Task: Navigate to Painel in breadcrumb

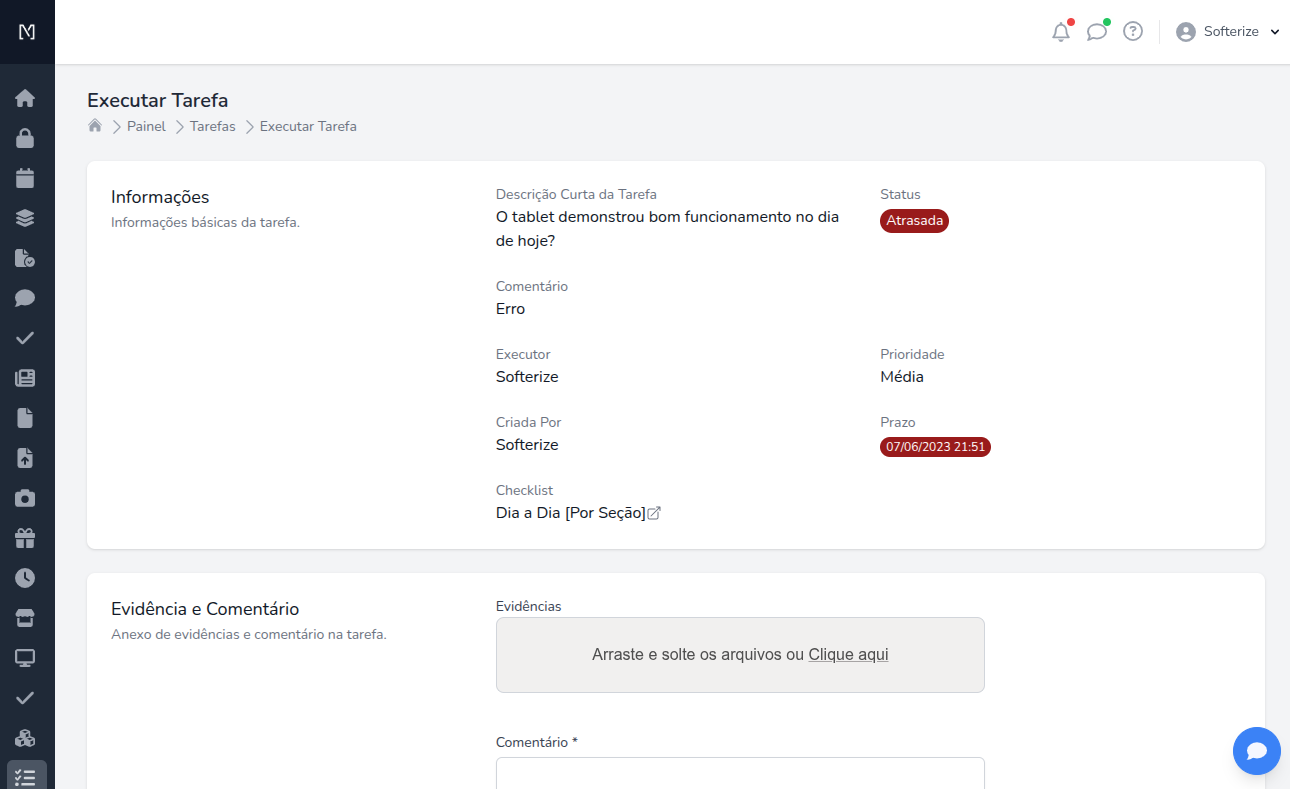Action: [x=146, y=126]
